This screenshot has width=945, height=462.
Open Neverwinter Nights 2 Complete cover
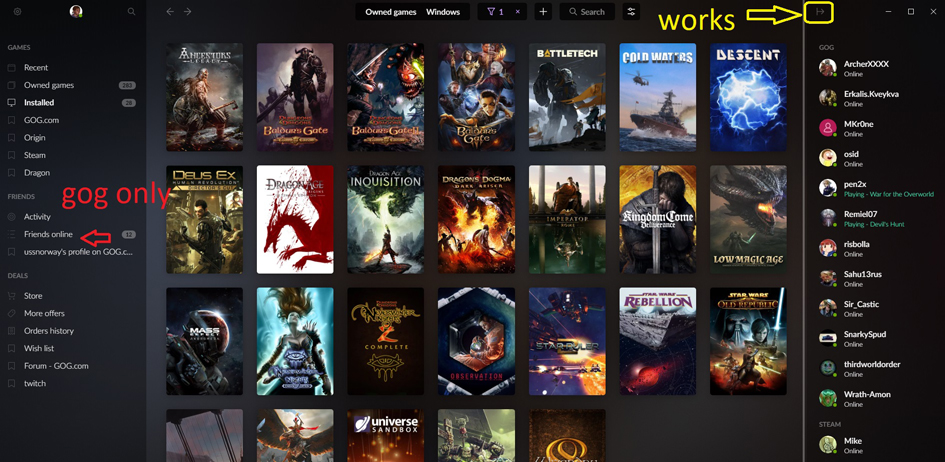pyautogui.click(x=386, y=341)
